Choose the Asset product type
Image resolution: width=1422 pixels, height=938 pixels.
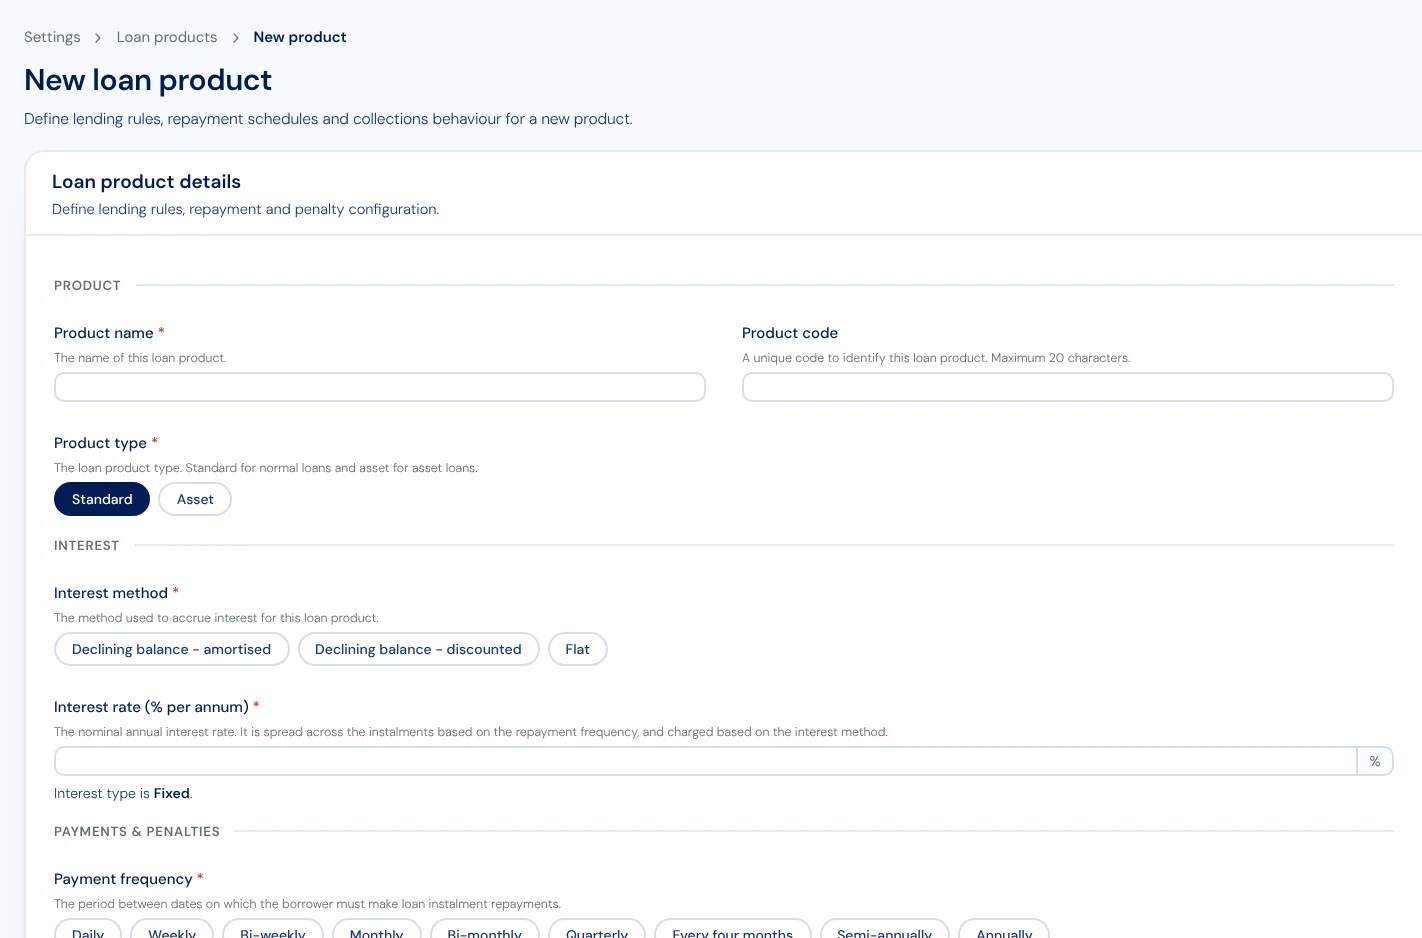point(195,499)
